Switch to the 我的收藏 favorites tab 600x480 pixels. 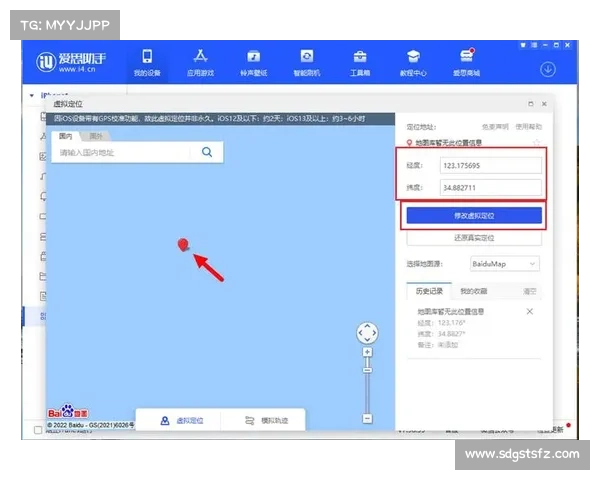tap(474, 291)
